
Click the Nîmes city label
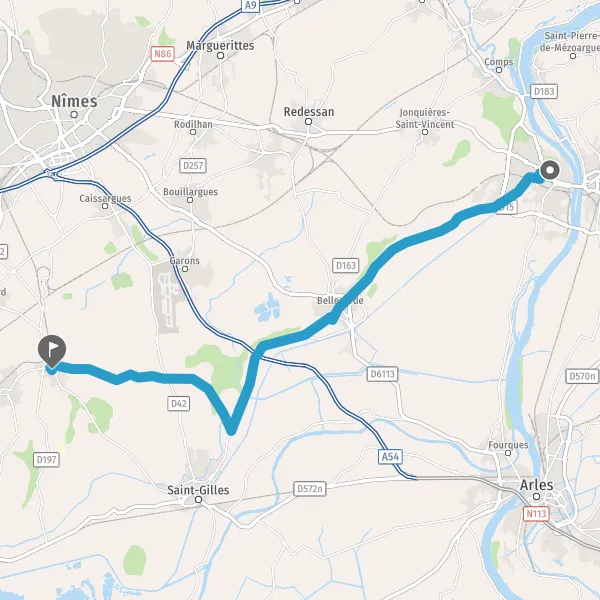click(74, 101)
